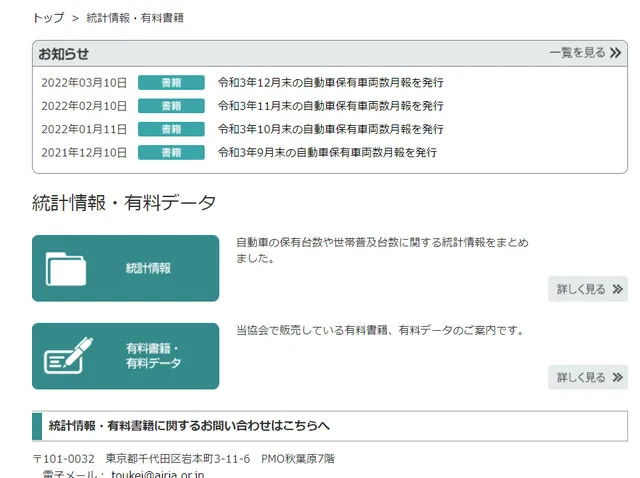Screen dimensions: 640x478
Task: Click the double-chevron icon beside 一覧を見る
Action: pyautogui.click(x=615, y=53)
